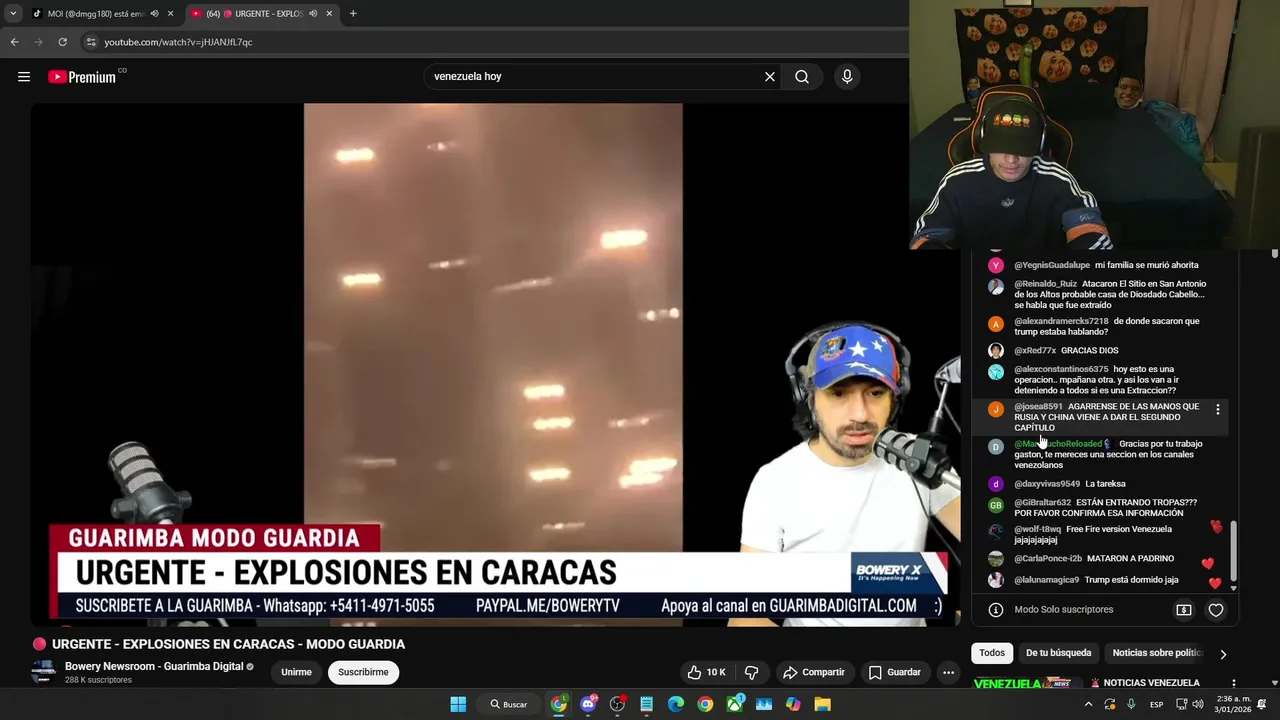Click @wolf-t8wq username in chat
This screenshot has height=720, width=1280.
[x=1037, y=529]
